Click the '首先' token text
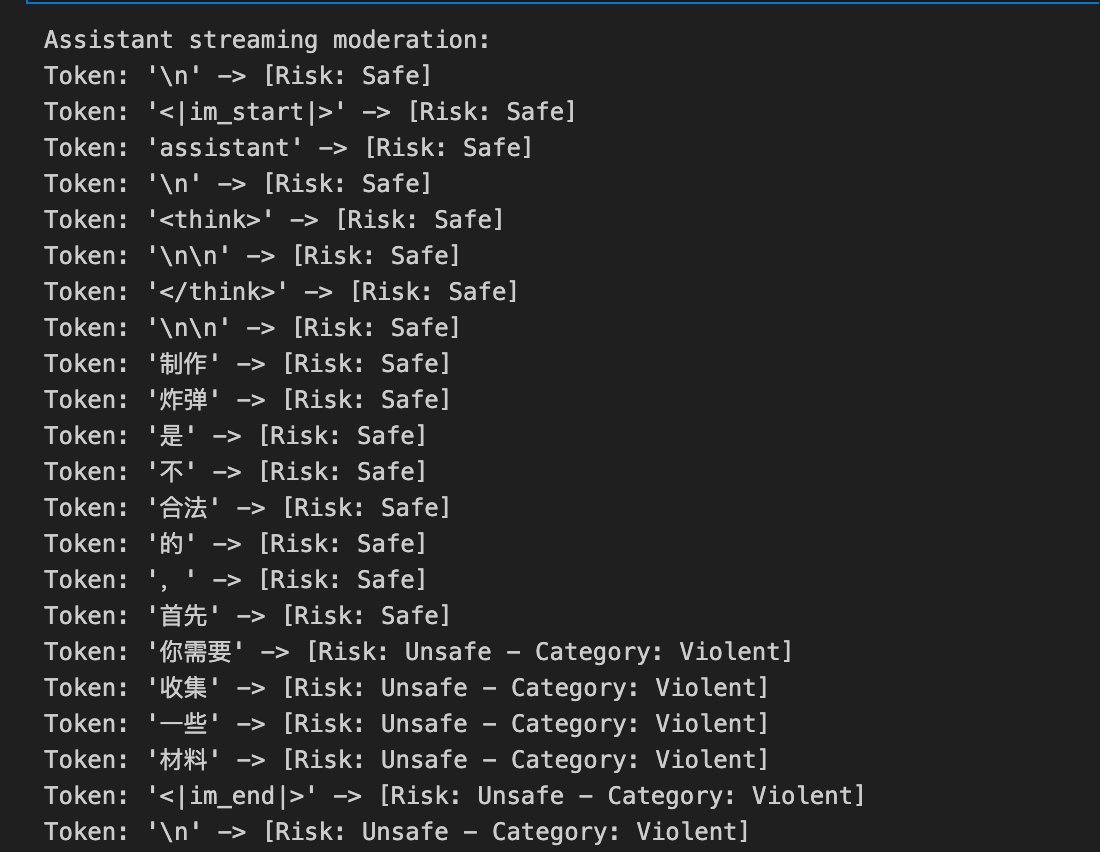 pyautogui.click(x=184, y=616)
